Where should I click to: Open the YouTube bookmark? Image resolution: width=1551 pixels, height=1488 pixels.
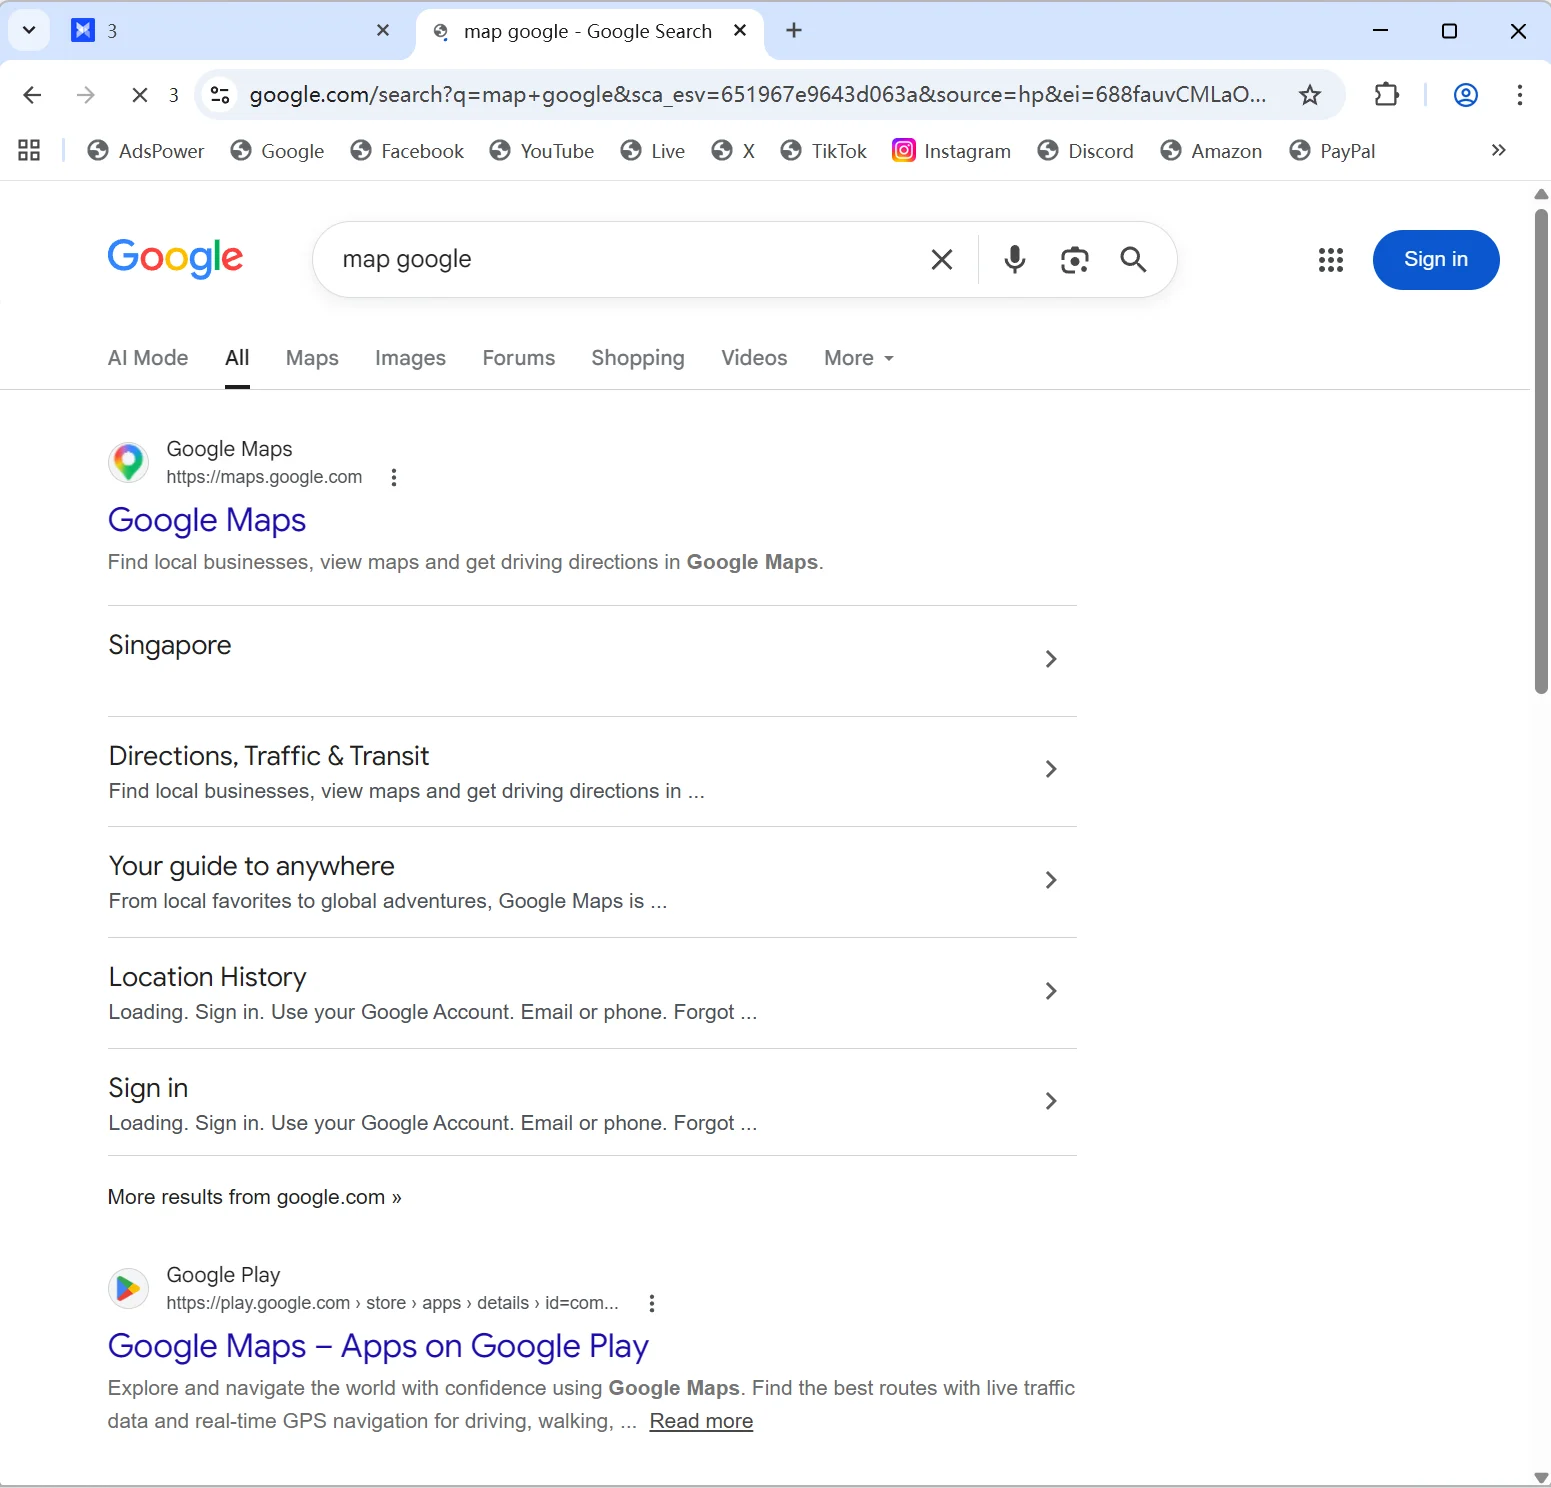click(542, 151)
